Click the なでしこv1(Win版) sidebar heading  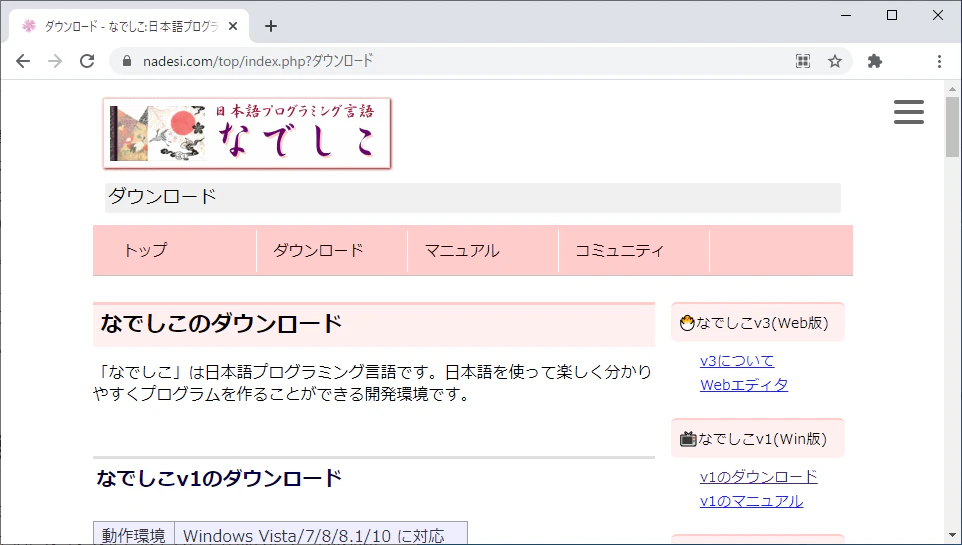[758, 439]
